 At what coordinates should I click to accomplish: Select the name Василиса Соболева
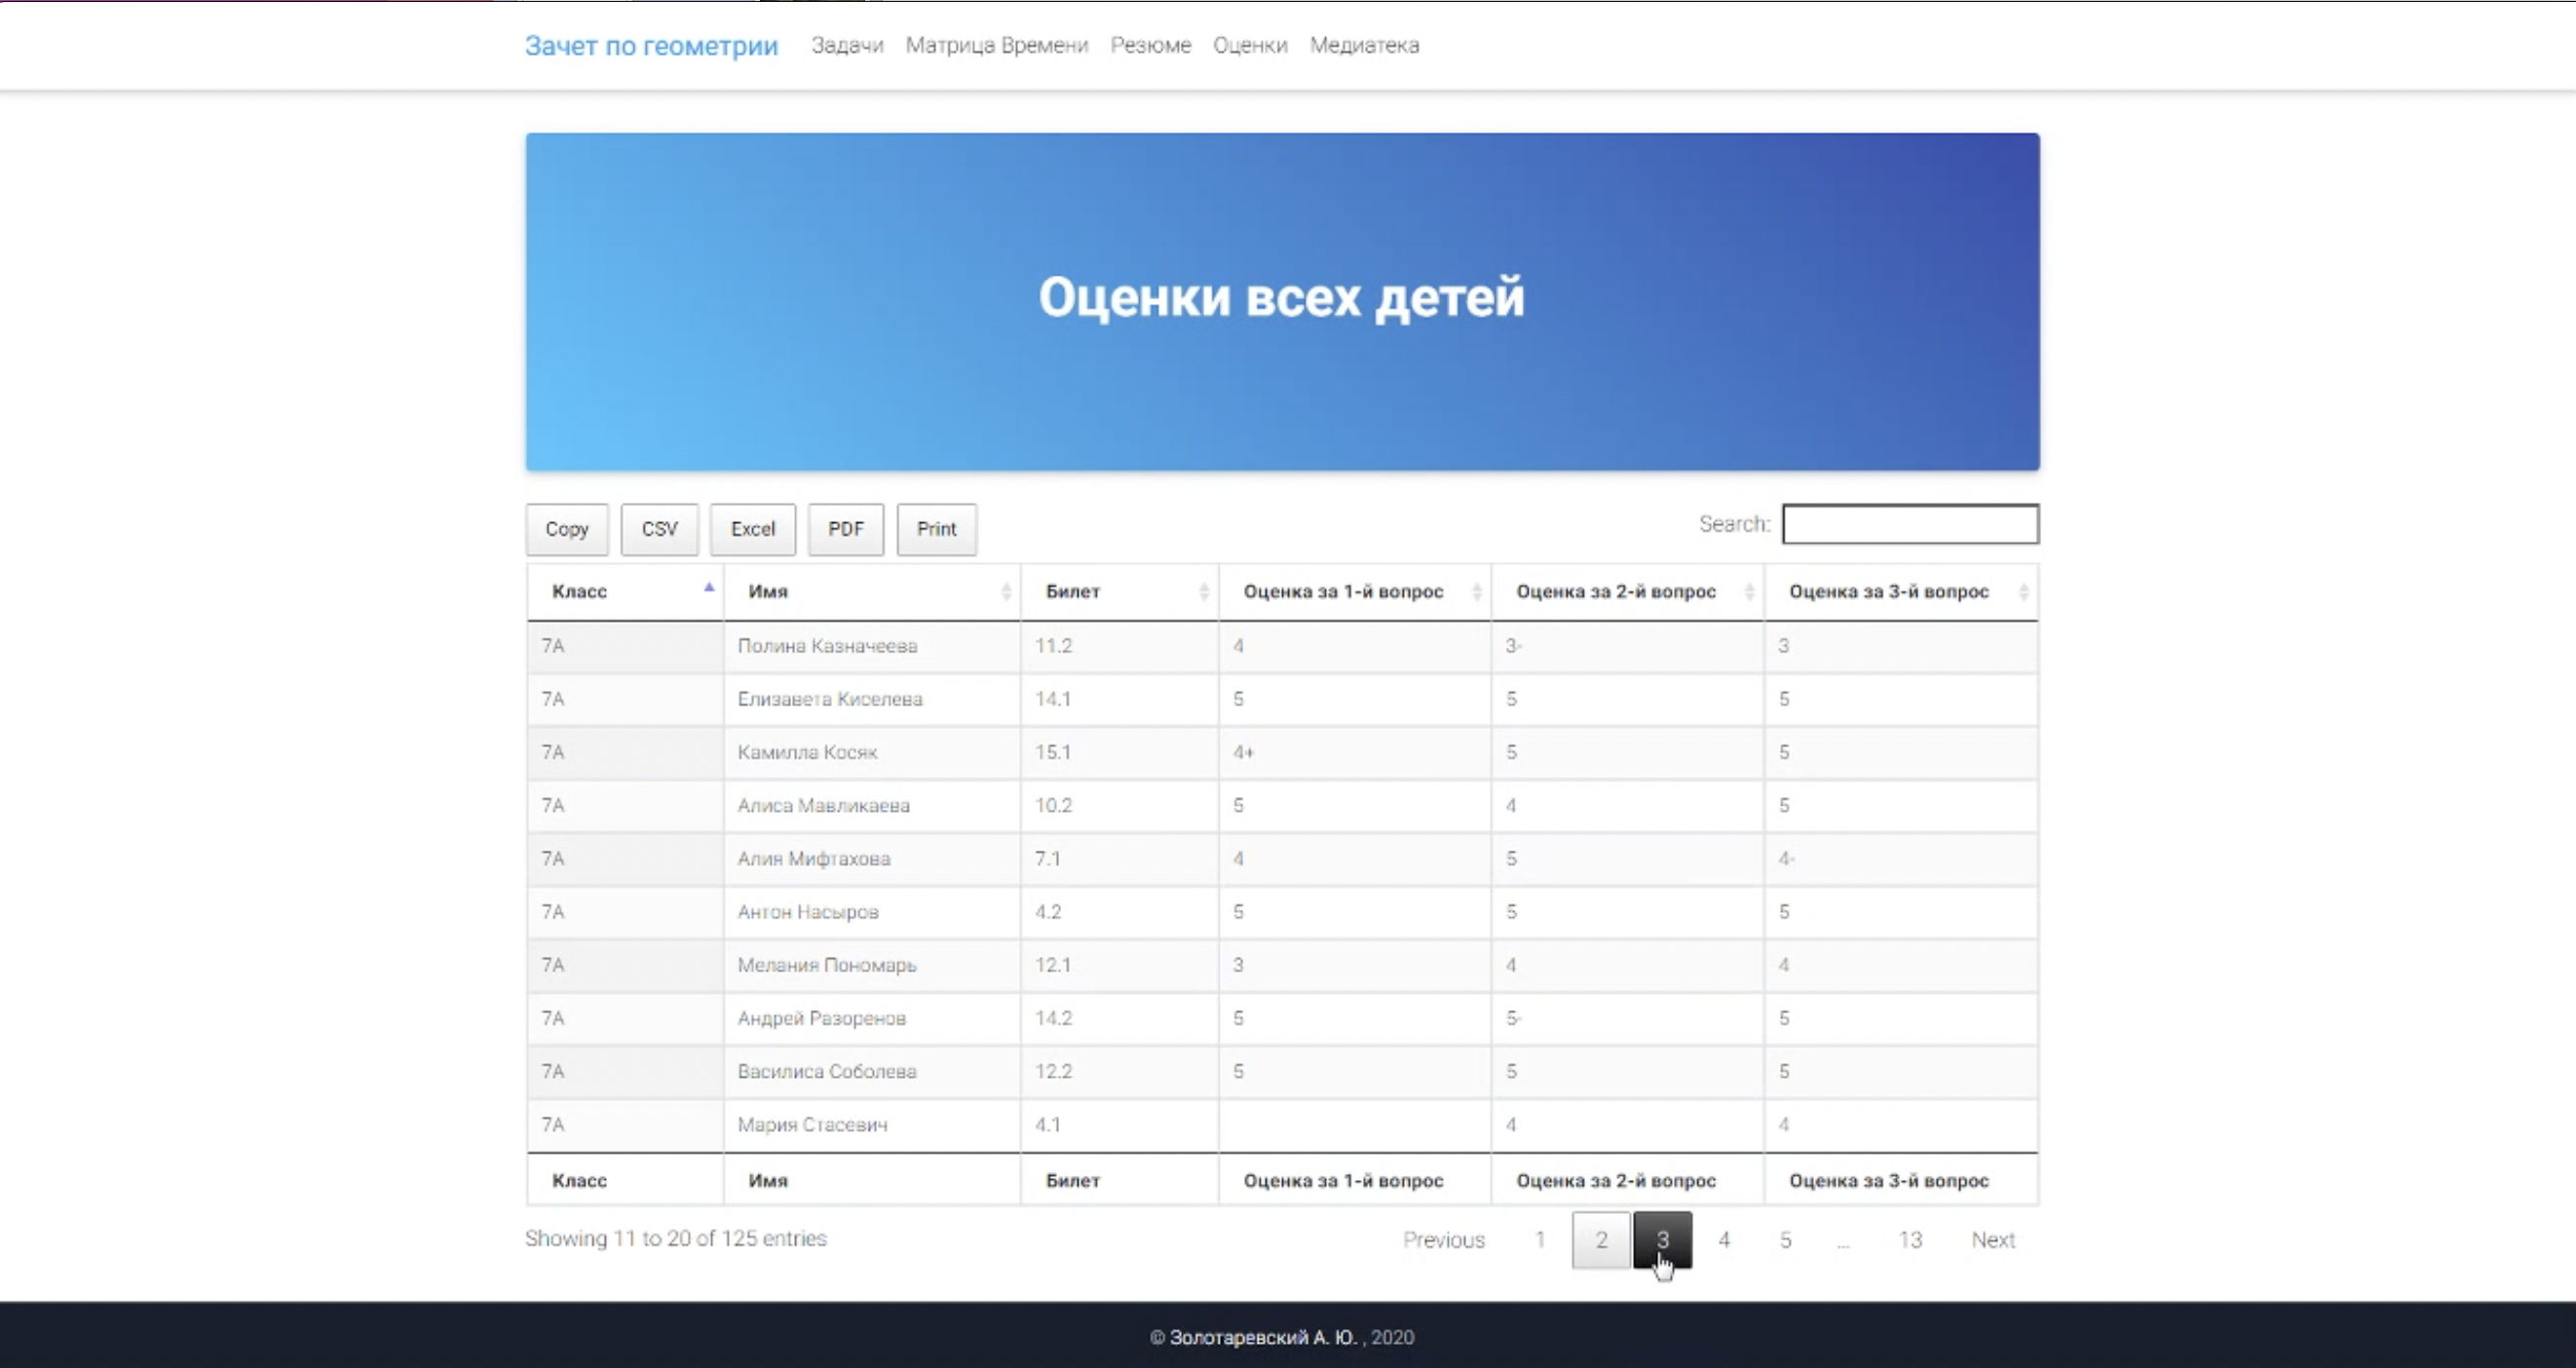click(827, 1071)
